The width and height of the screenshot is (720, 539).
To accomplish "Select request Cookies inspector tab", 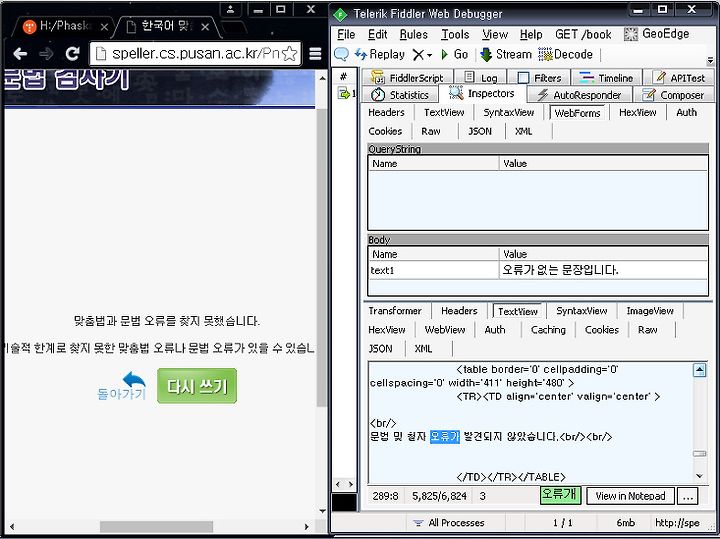I will pyautogui.click(x=385, y=131).
